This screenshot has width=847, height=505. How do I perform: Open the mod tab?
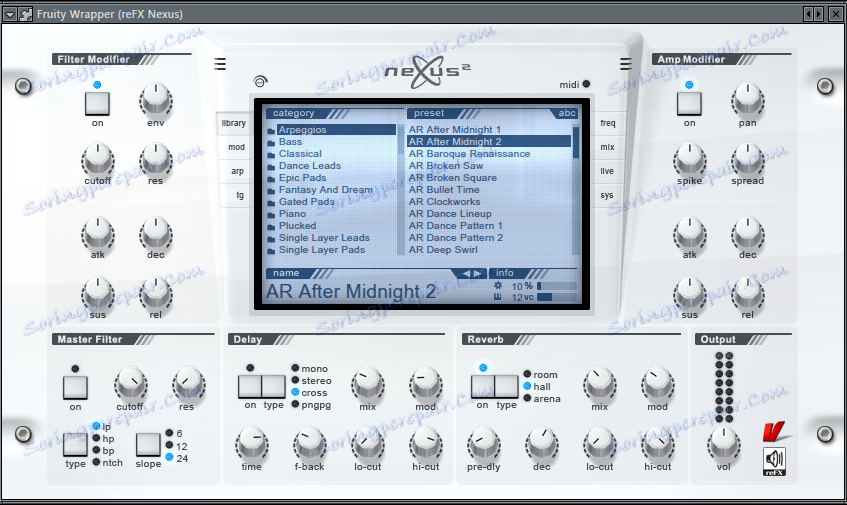tap(236, 147)
